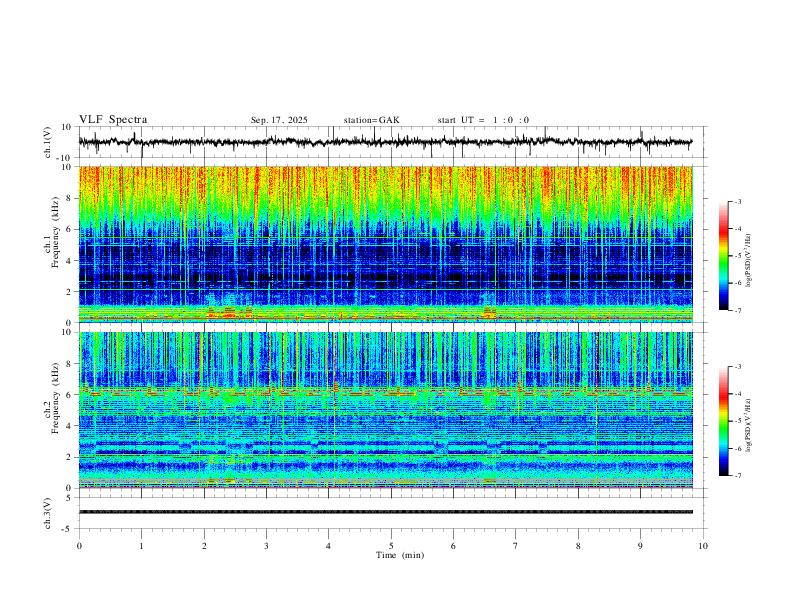792x612 pixels.
Task: Click the 'Time (min)' axis label
Action: 400,555
